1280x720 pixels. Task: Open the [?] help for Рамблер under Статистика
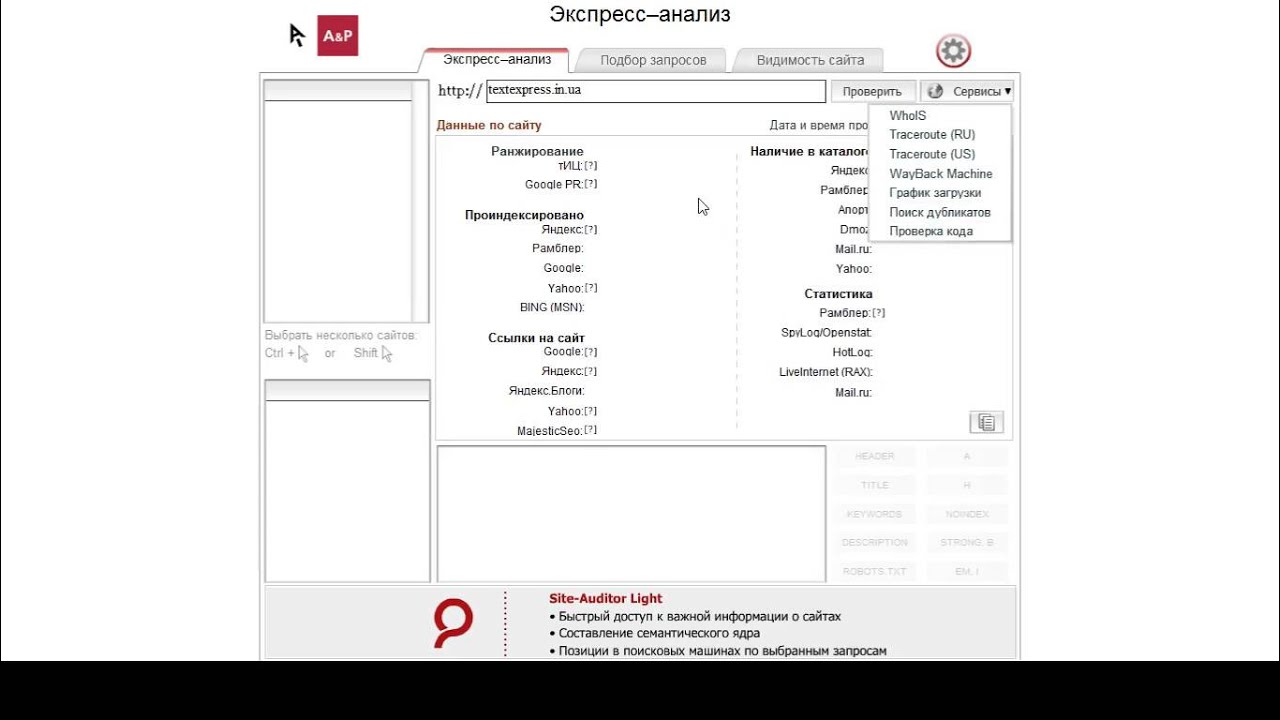[879, 313]
